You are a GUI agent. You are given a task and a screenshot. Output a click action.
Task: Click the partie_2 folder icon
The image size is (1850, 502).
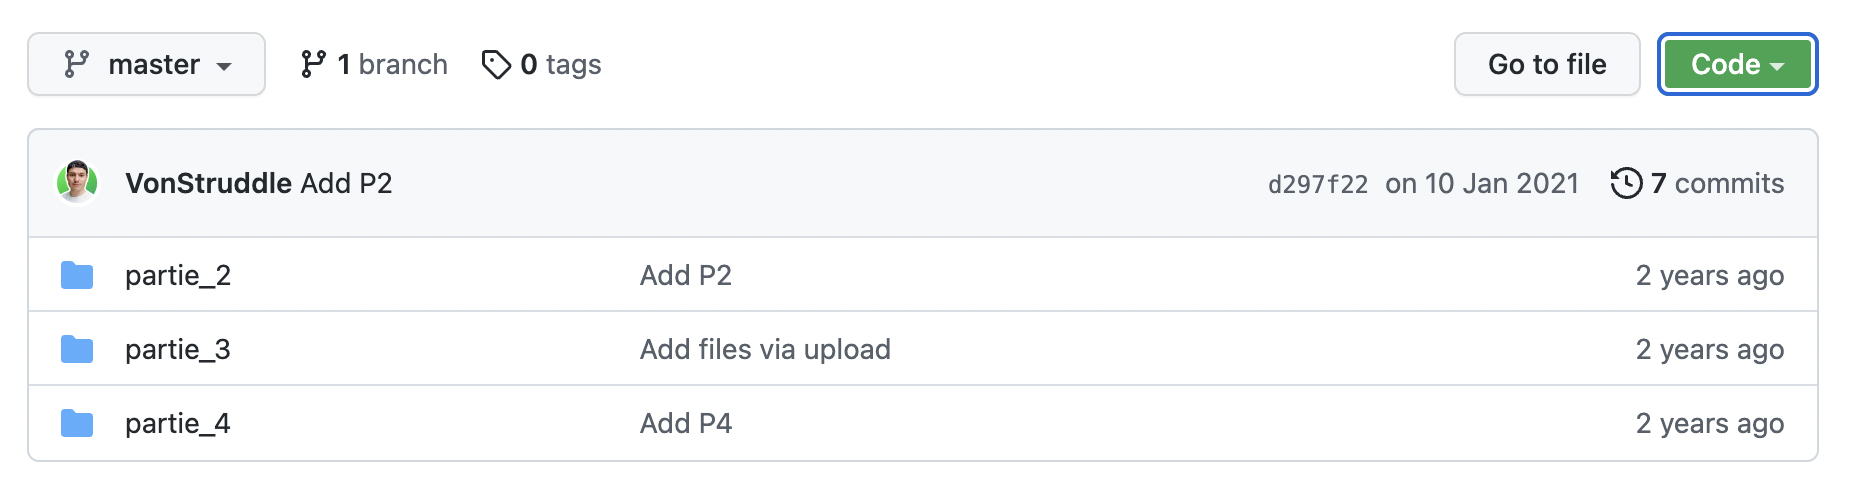tap(77, 275)
